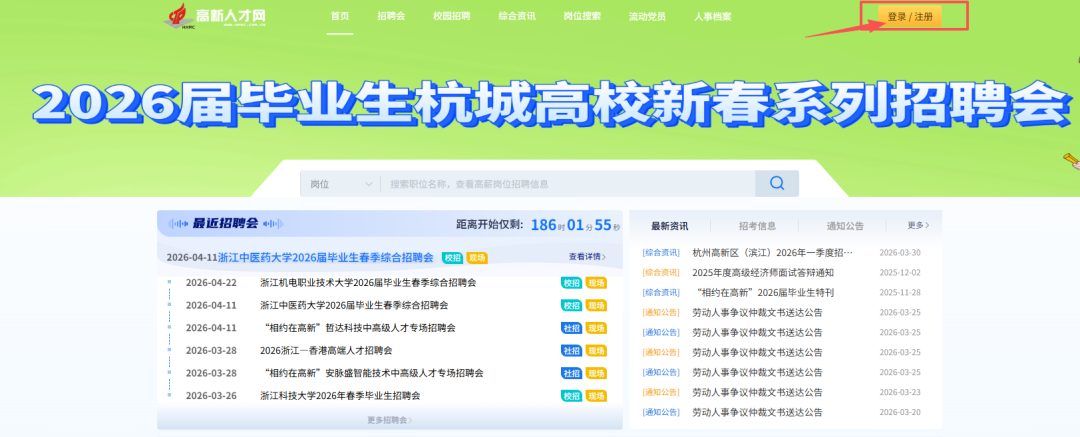This screenshot has height=437, width=1080.
Task: Click 查看详情 link for the featured job fair
Action: click(x=588, y=257)
